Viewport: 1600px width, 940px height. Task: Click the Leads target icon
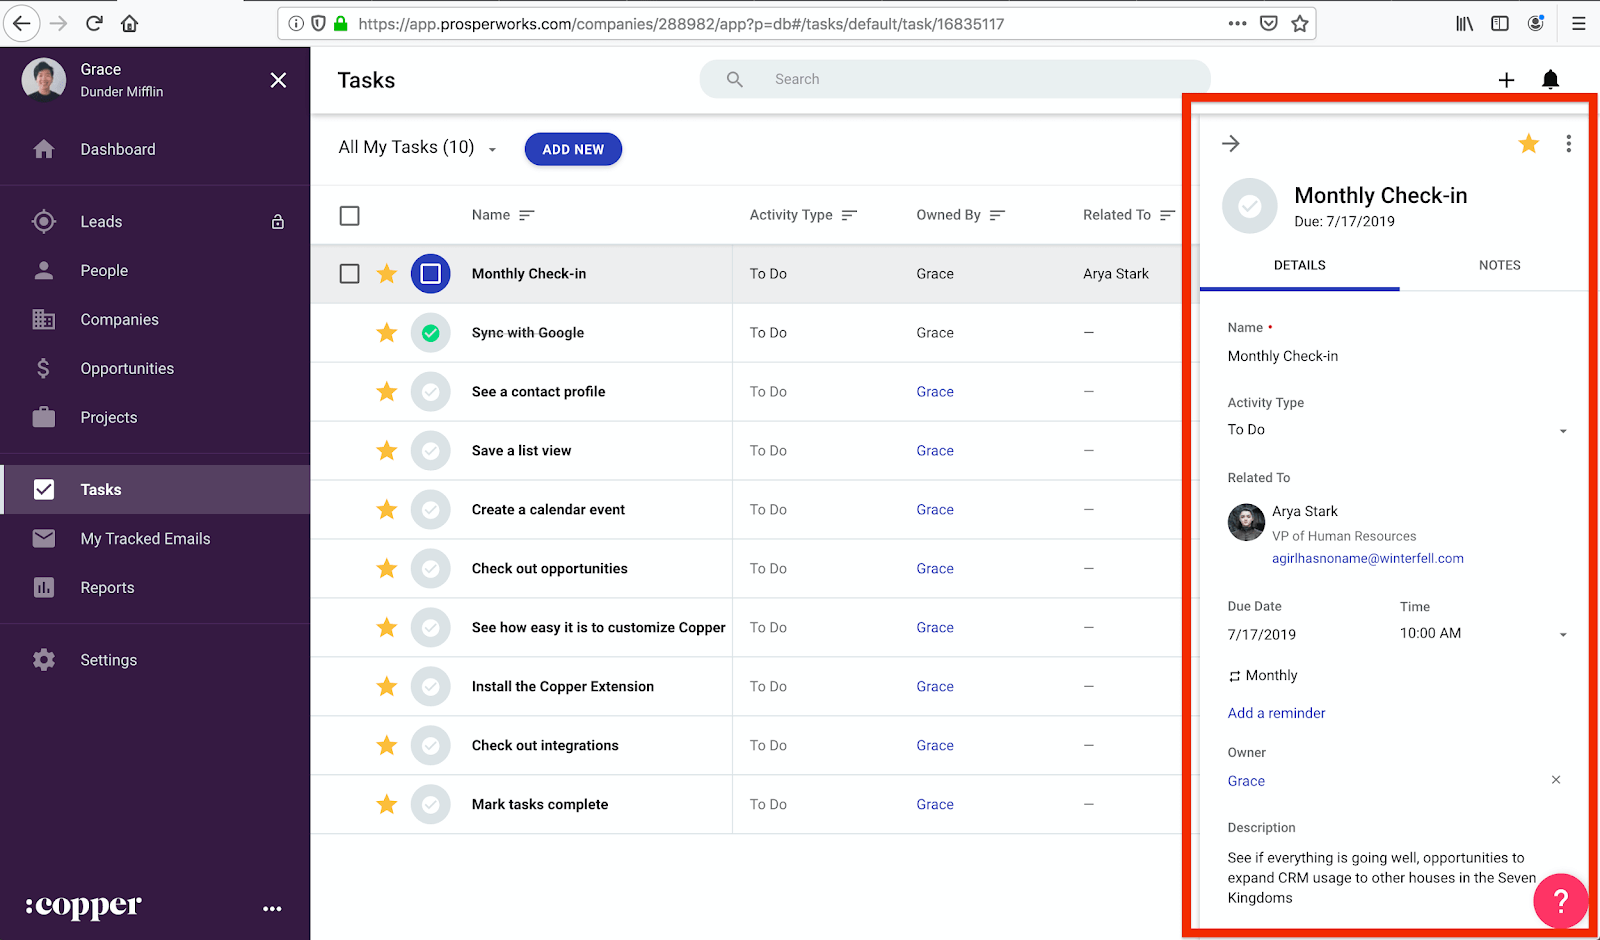pyautogui.click(x=43, y=221)
